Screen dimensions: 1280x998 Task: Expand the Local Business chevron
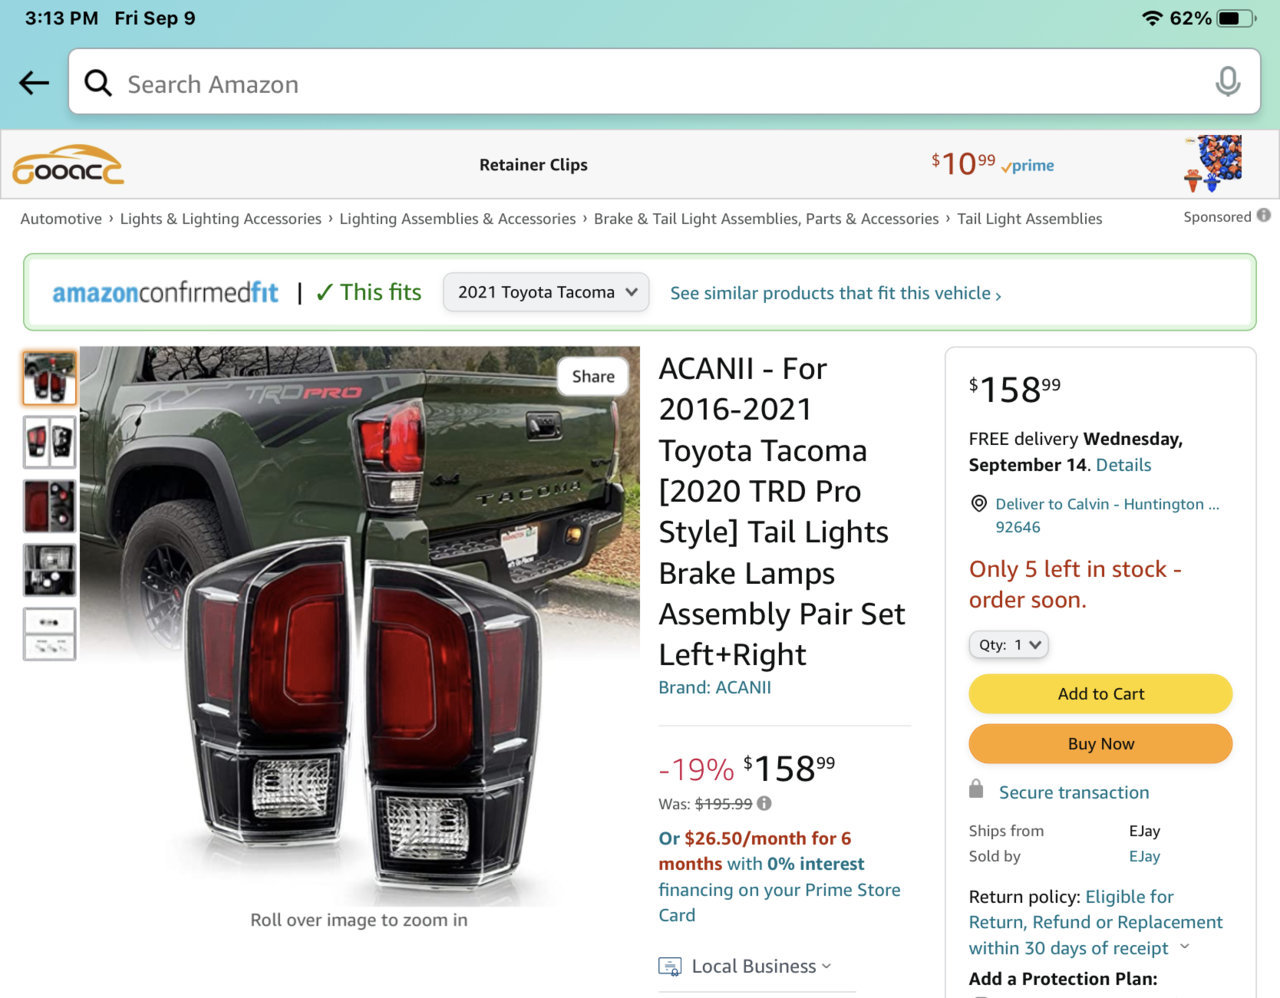pyautogui.click(x=826, y=966)
